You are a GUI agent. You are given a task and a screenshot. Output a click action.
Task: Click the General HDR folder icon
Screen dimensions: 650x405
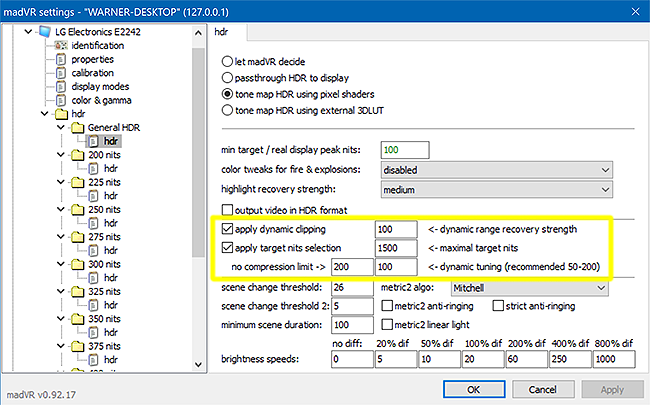pos(78,127)
